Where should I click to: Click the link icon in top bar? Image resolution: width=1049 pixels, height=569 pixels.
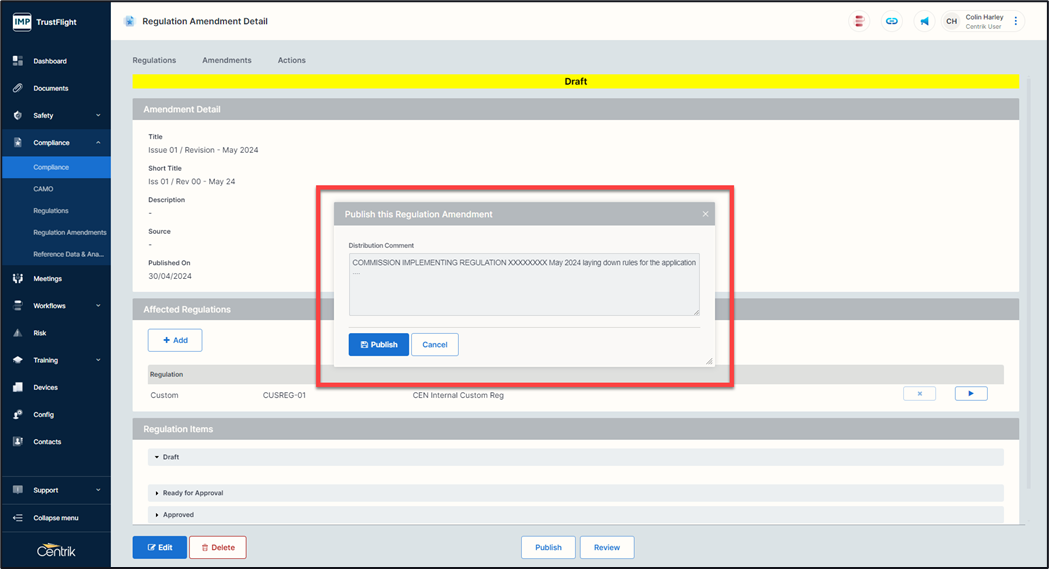pos(892,21)
